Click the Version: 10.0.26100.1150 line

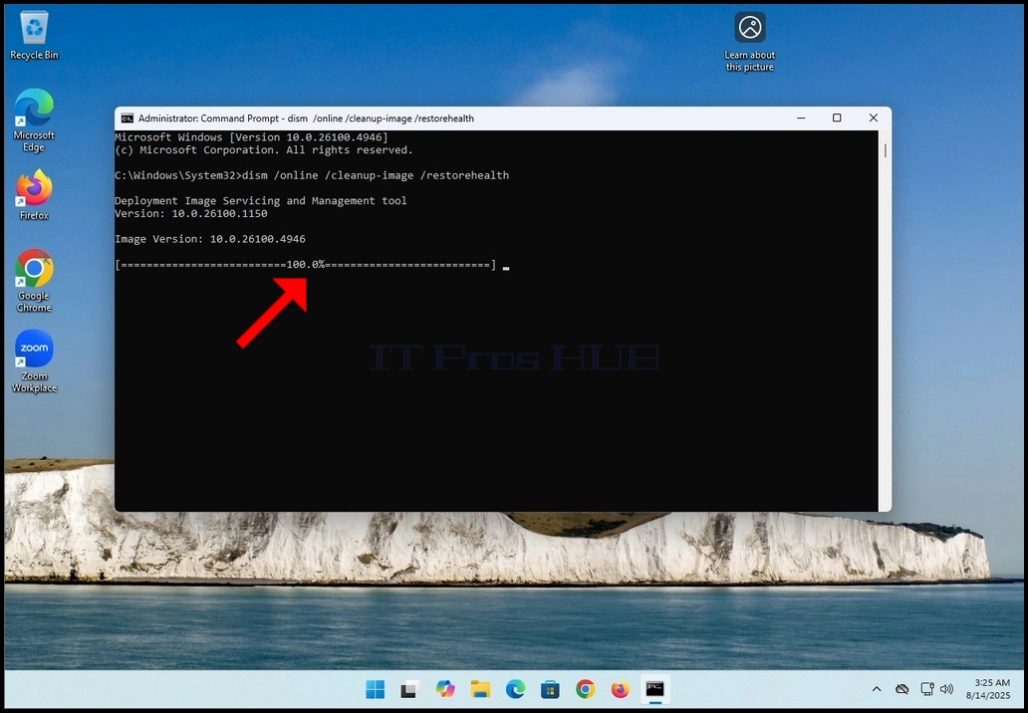pos(191,214)
